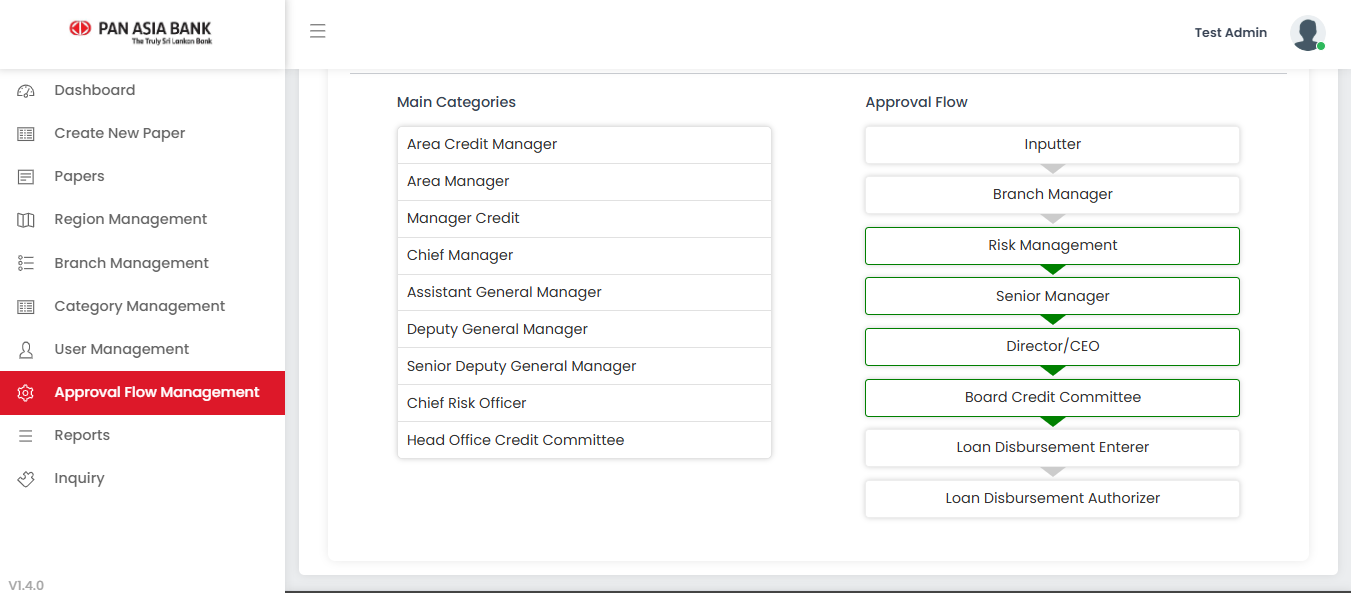Click the User Management person icon
The height and width of the screenshot is (593, 1351).
26,350
